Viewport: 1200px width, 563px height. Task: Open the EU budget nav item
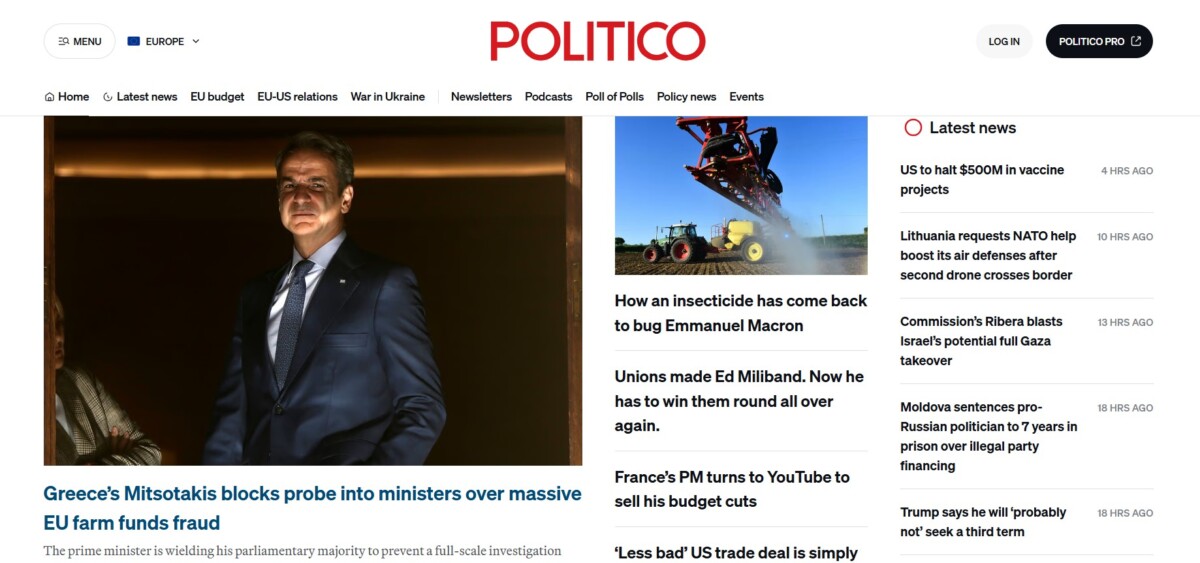click(217, 97)
